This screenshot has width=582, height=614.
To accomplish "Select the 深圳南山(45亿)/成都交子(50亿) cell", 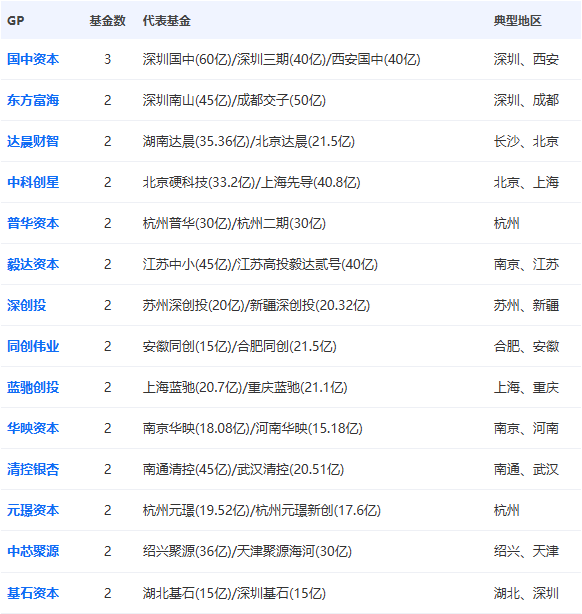I will click(234, 101).
